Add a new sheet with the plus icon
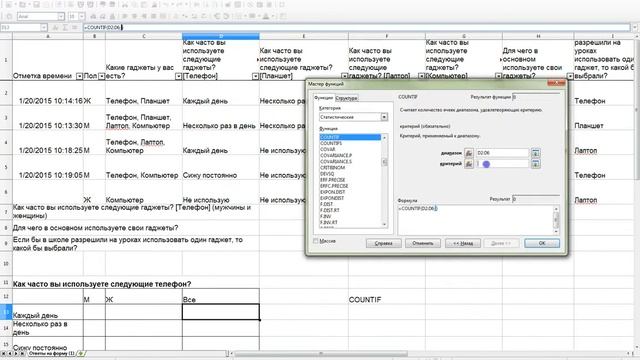The height and width of the screenshot is (360, 640). click(81, 353)
